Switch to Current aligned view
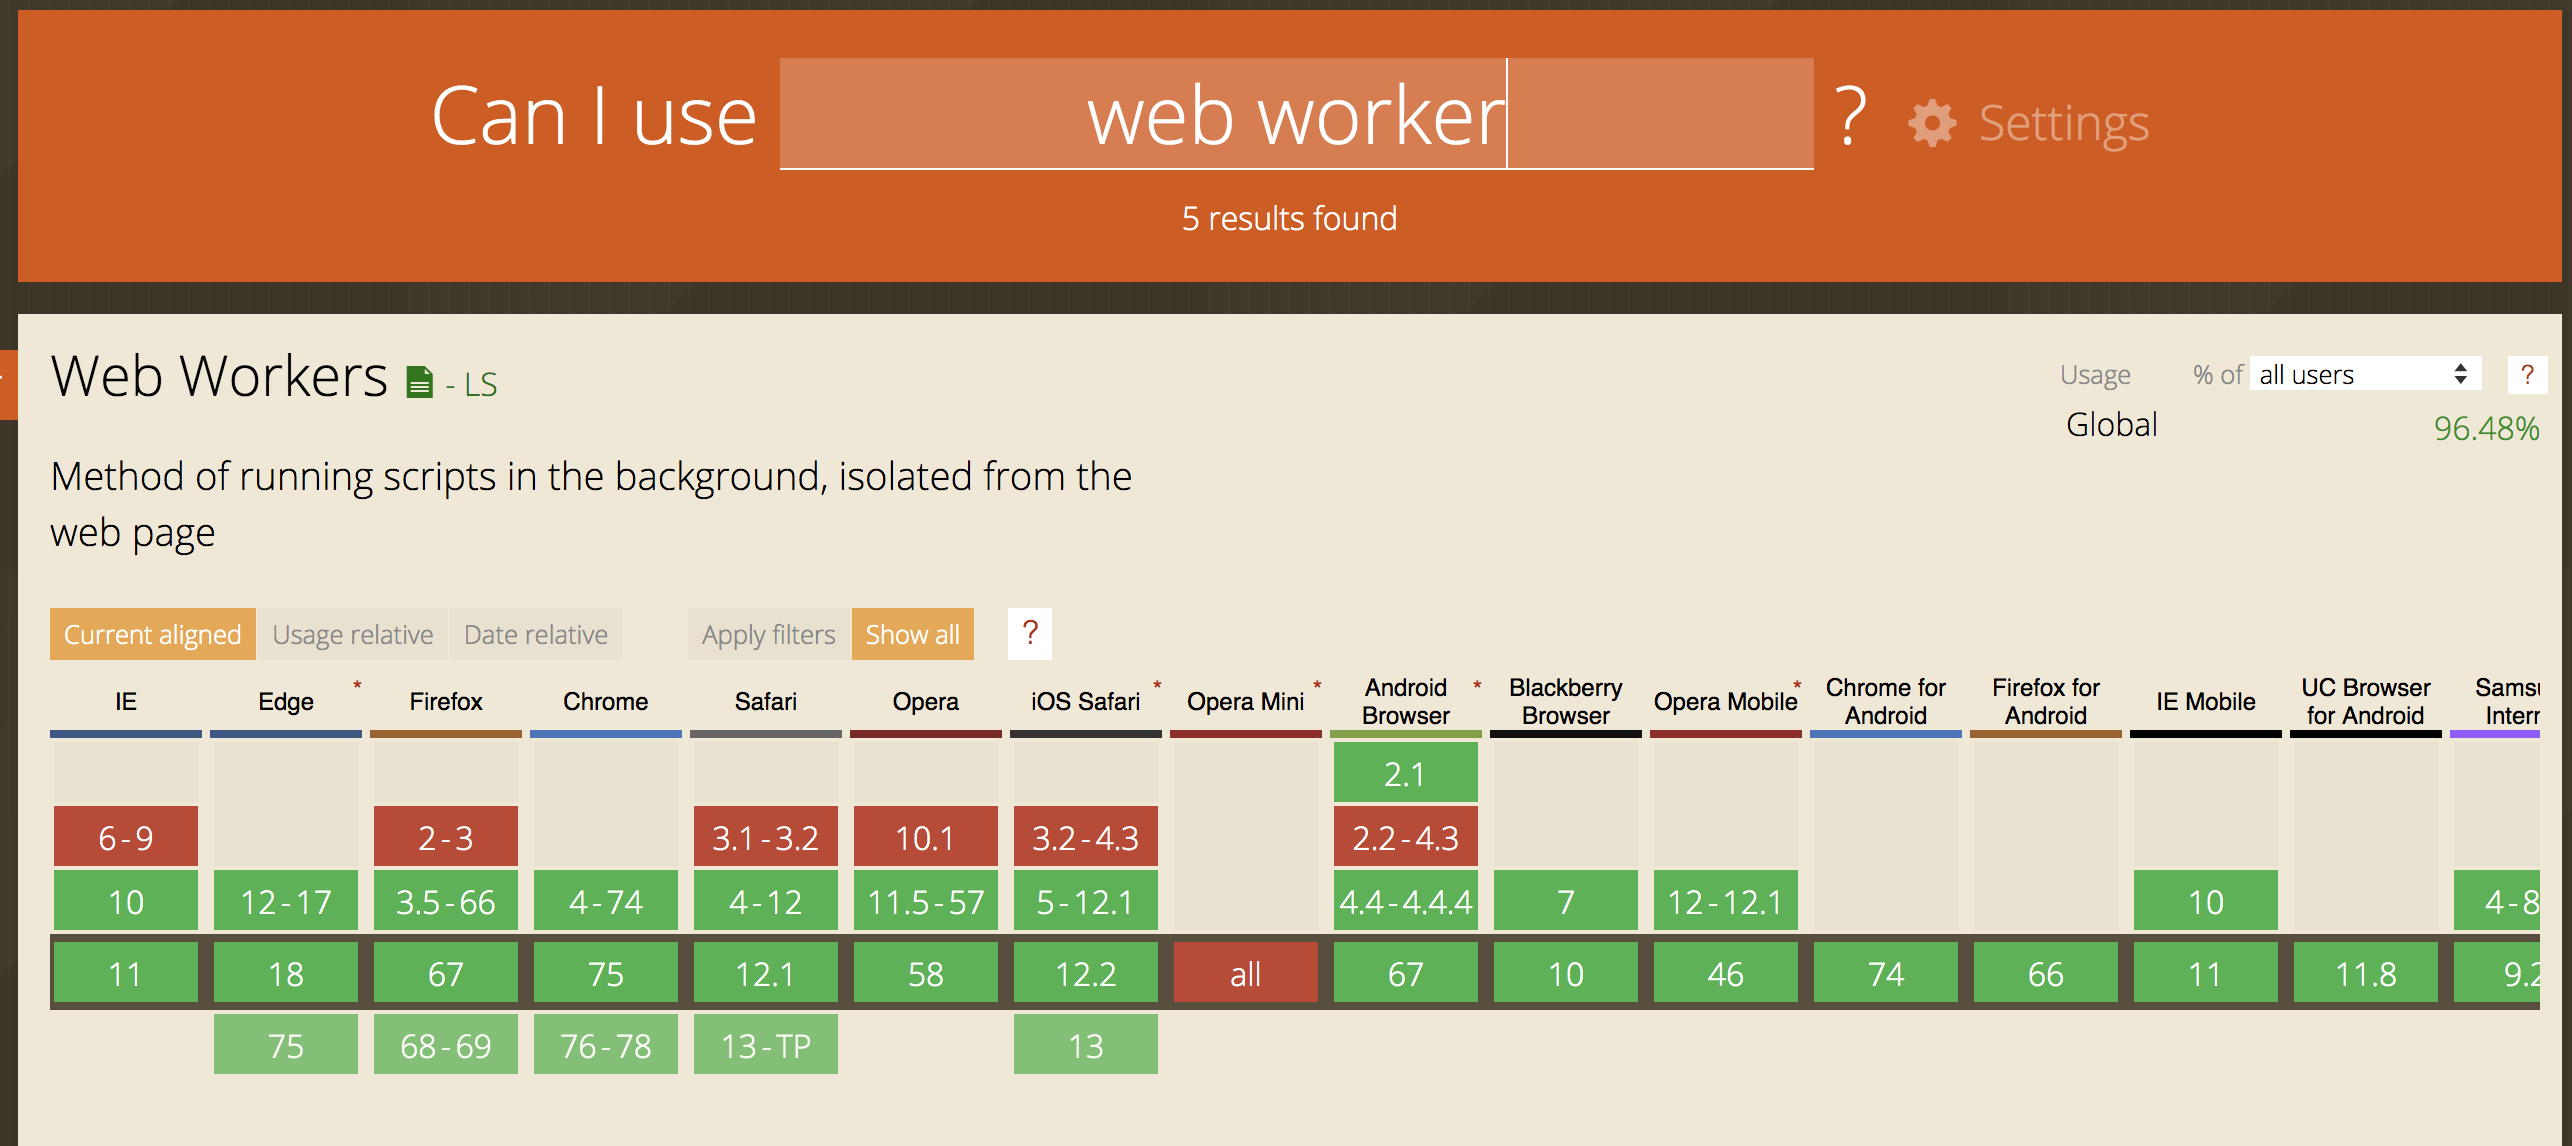The height and width of the screenshot is (1146, 2572). pos(152,634)
